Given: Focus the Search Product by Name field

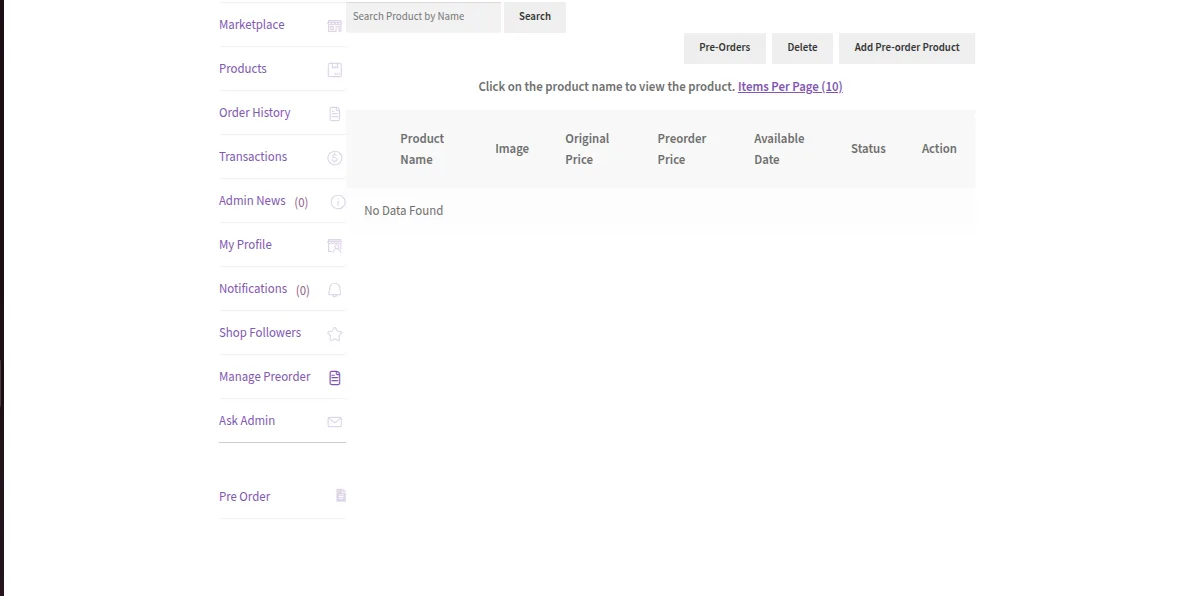Looking at the screenshot, I should tap(423, 17).
